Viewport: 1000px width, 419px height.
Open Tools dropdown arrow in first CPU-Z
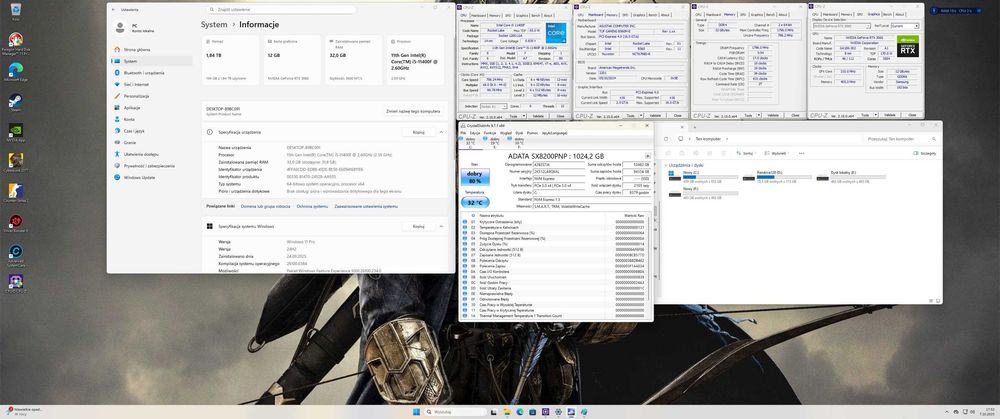pos(524,116)
